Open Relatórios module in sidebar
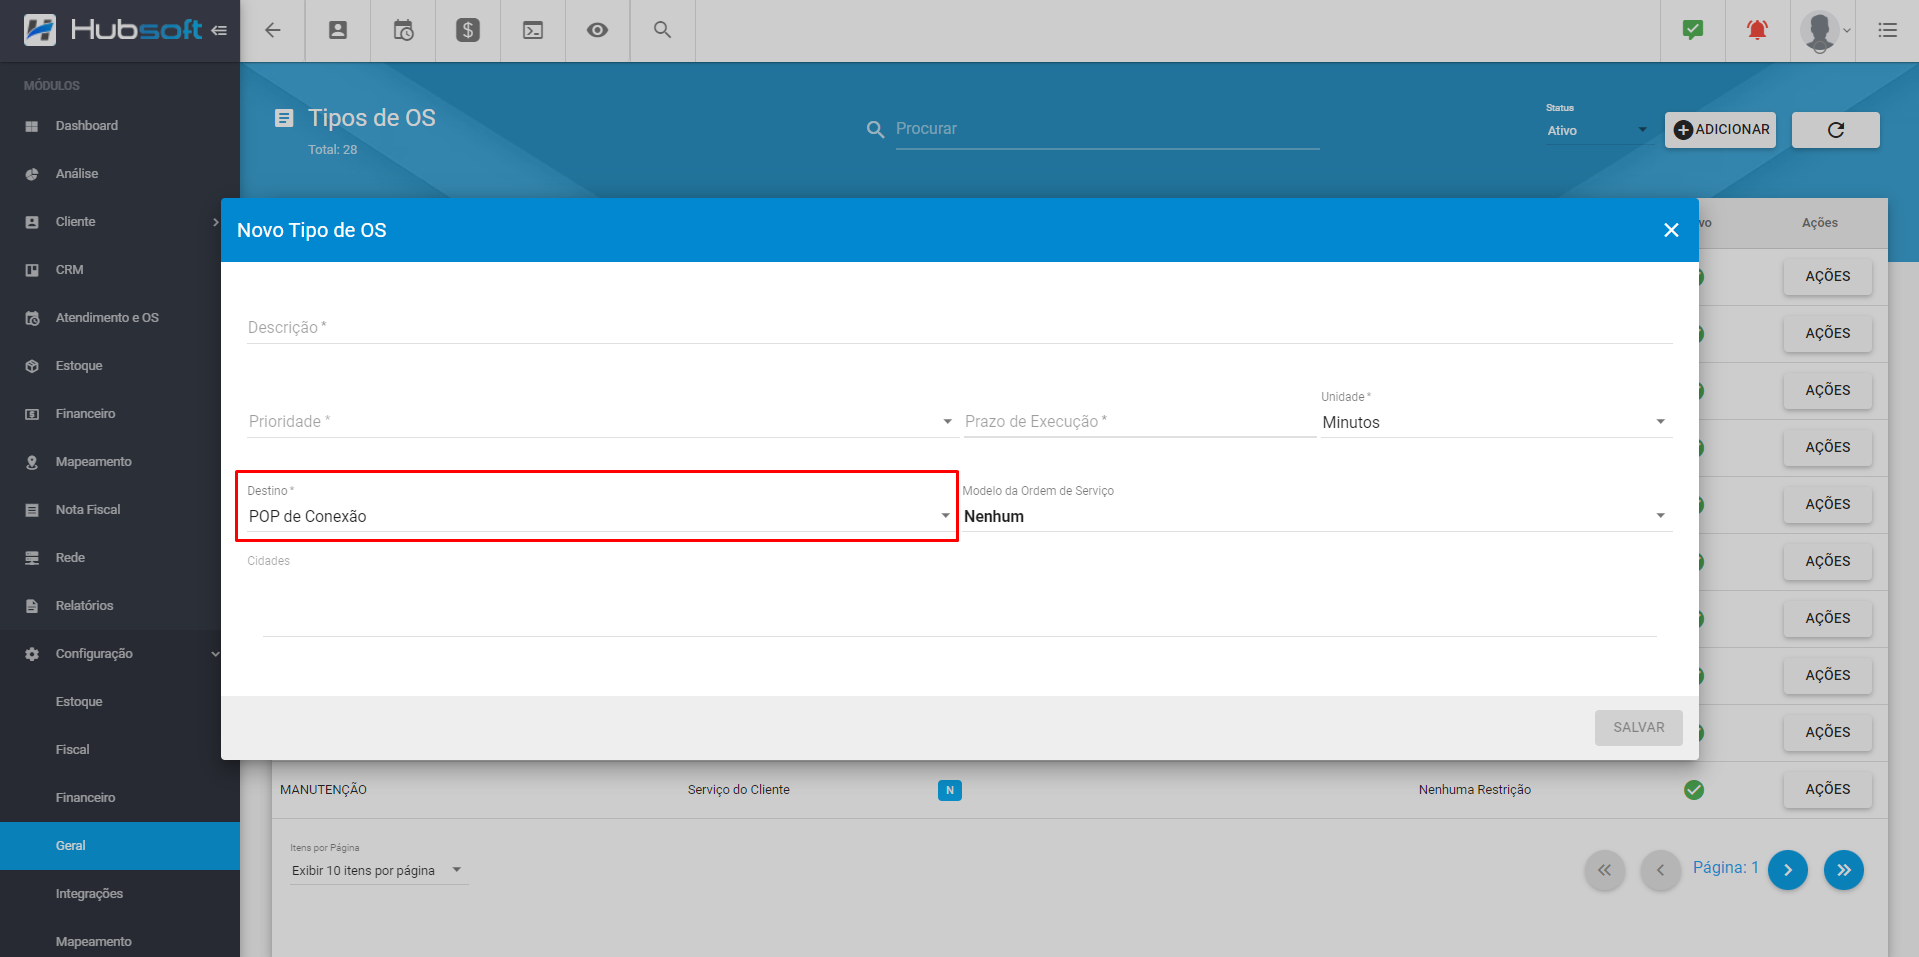 [x=120, y=606]
